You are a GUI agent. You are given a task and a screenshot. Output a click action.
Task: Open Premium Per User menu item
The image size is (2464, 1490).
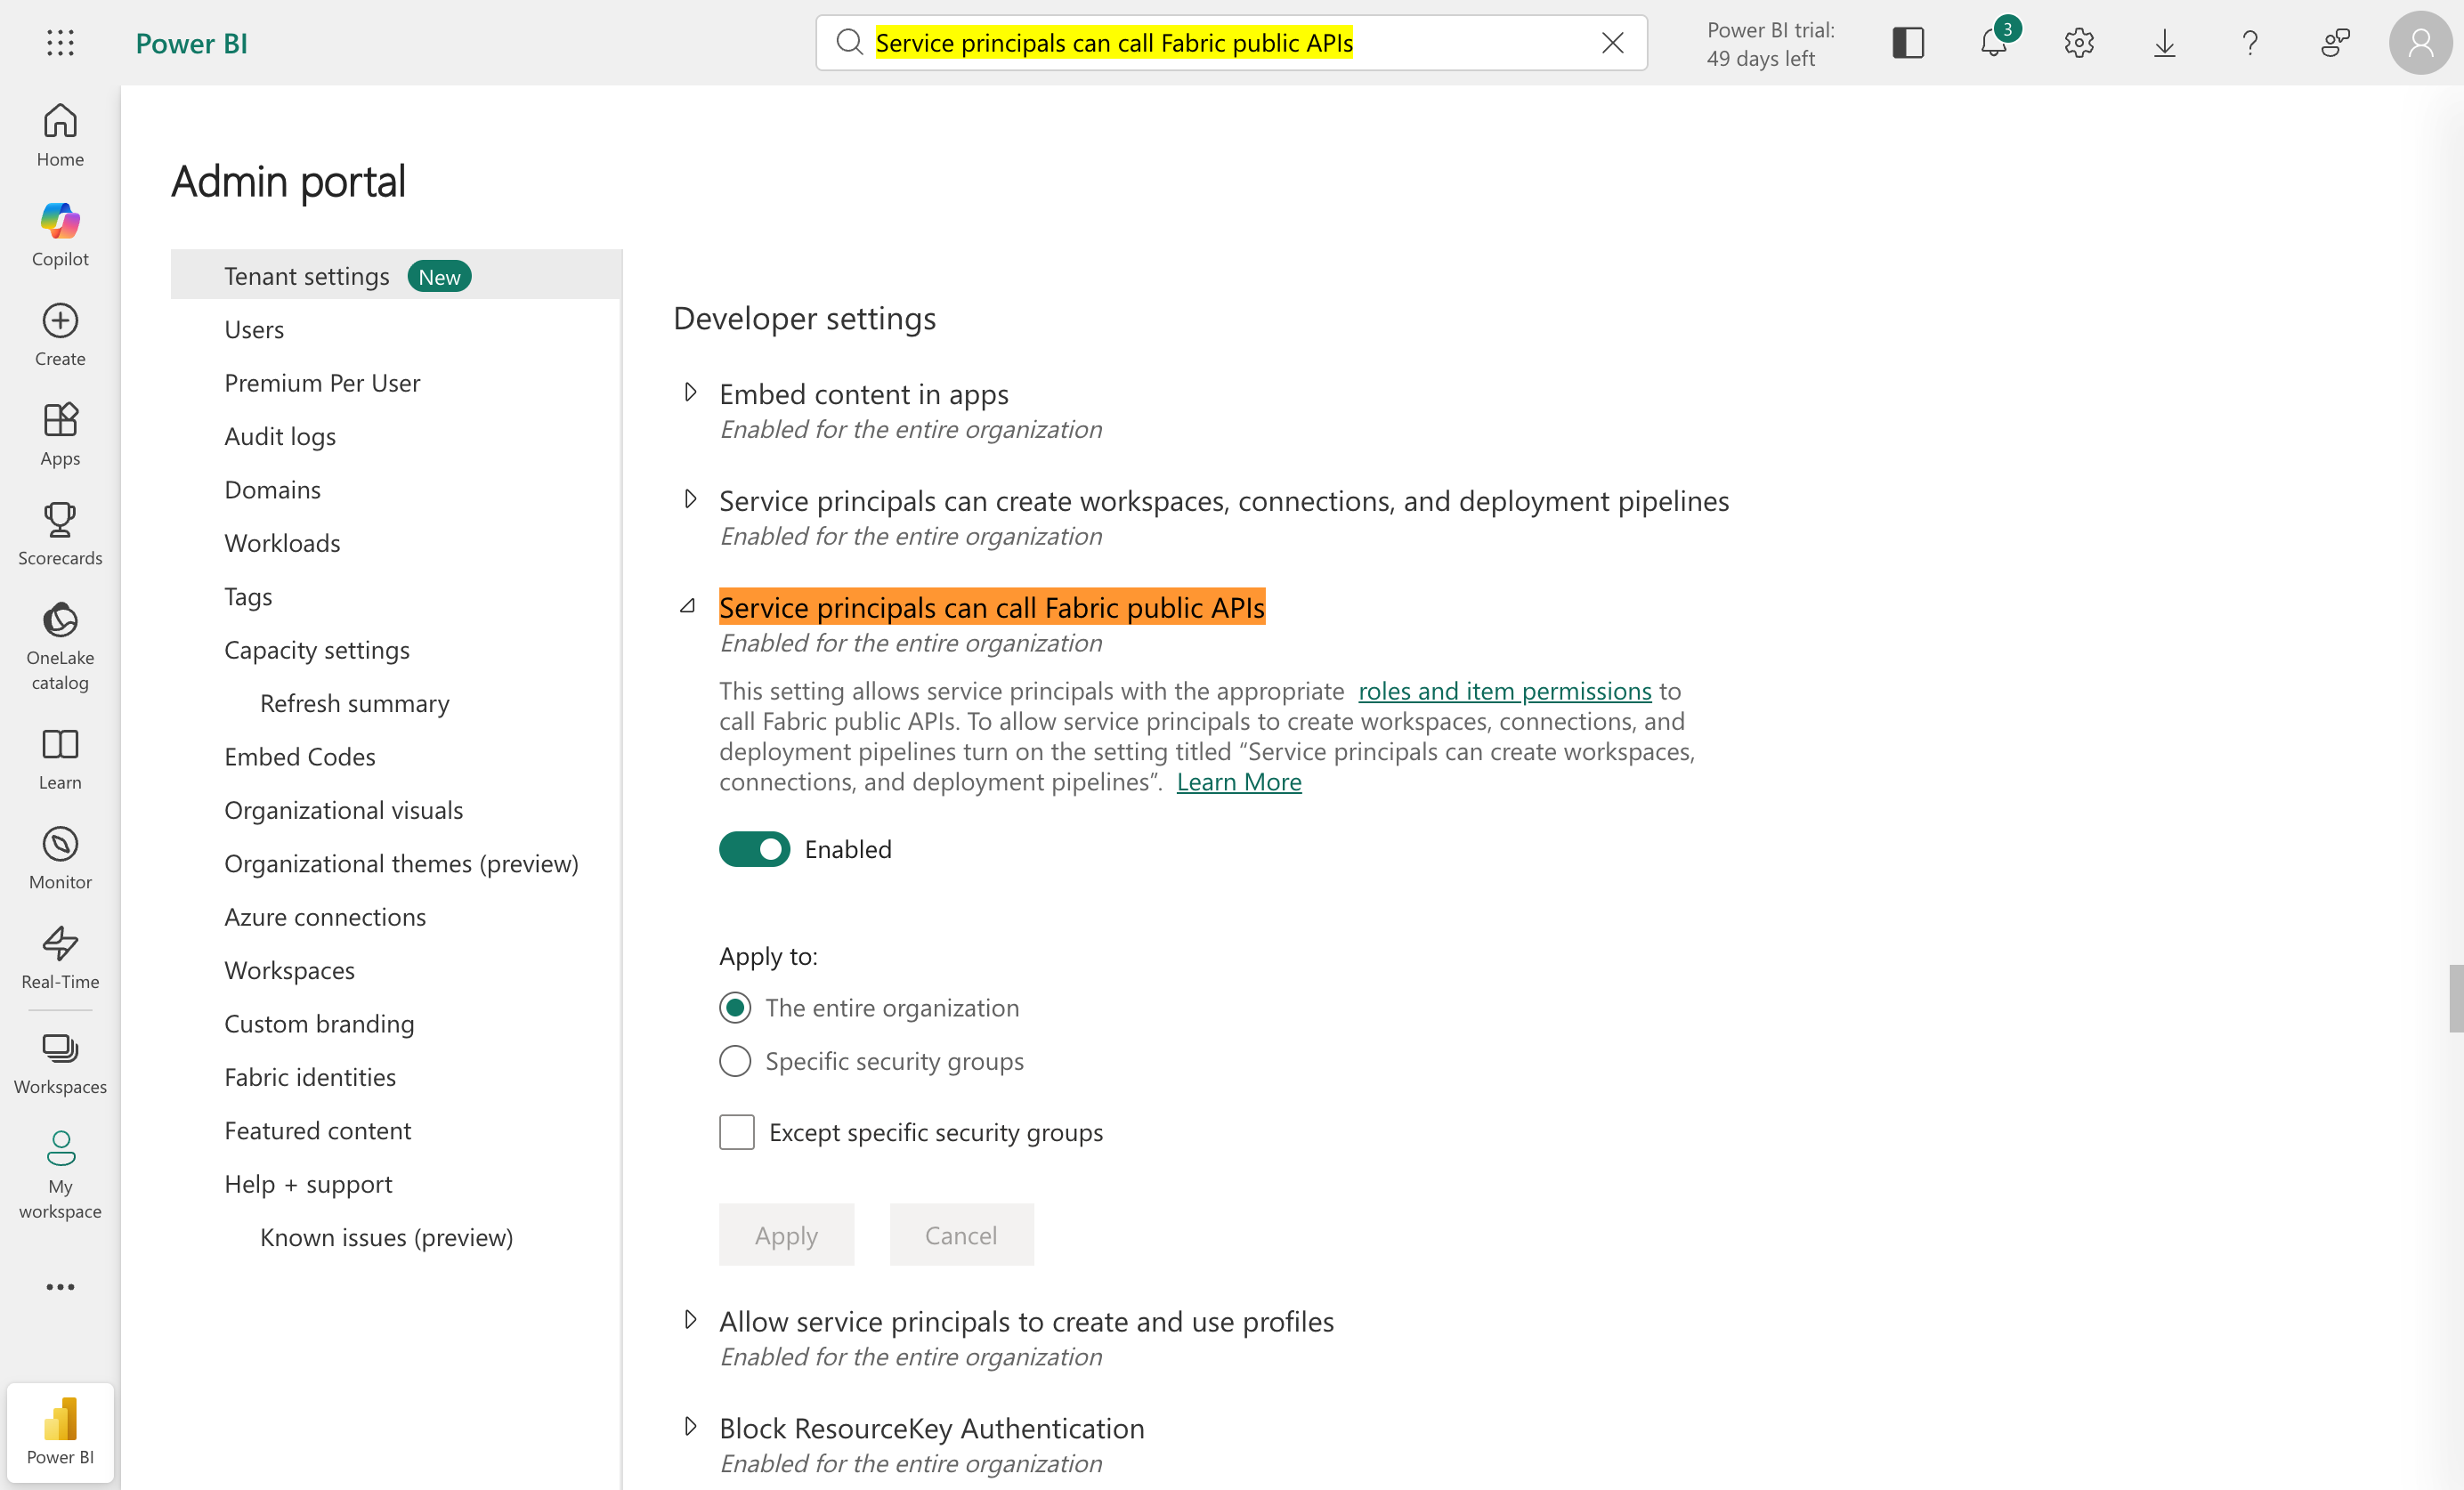coord(322,383)
